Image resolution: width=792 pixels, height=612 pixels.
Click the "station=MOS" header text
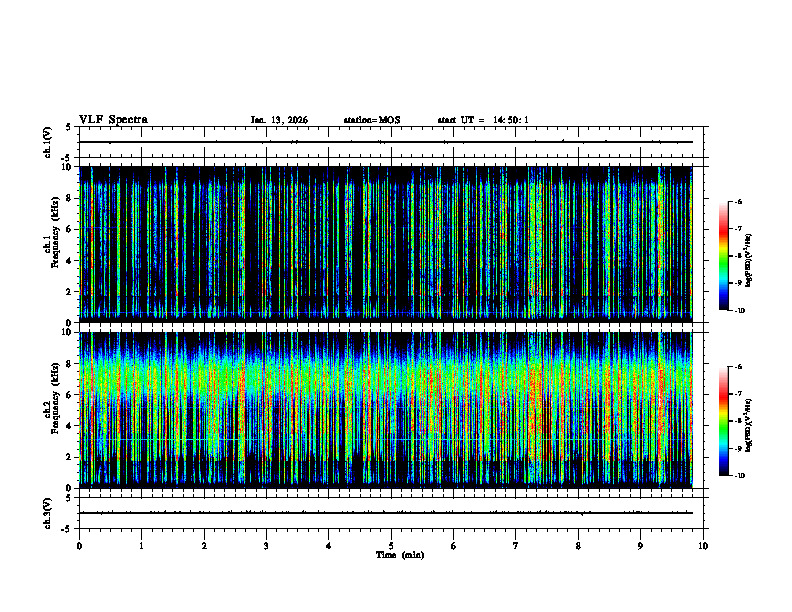(x=372, y=120)
